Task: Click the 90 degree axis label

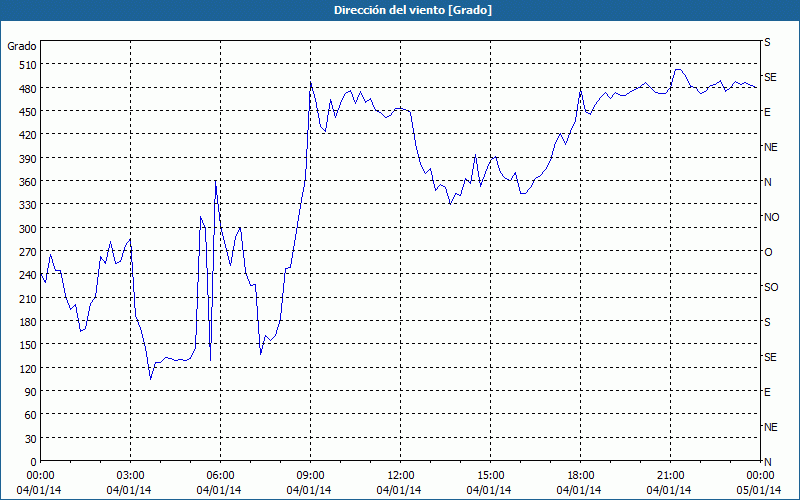Action: click(31, 392)
